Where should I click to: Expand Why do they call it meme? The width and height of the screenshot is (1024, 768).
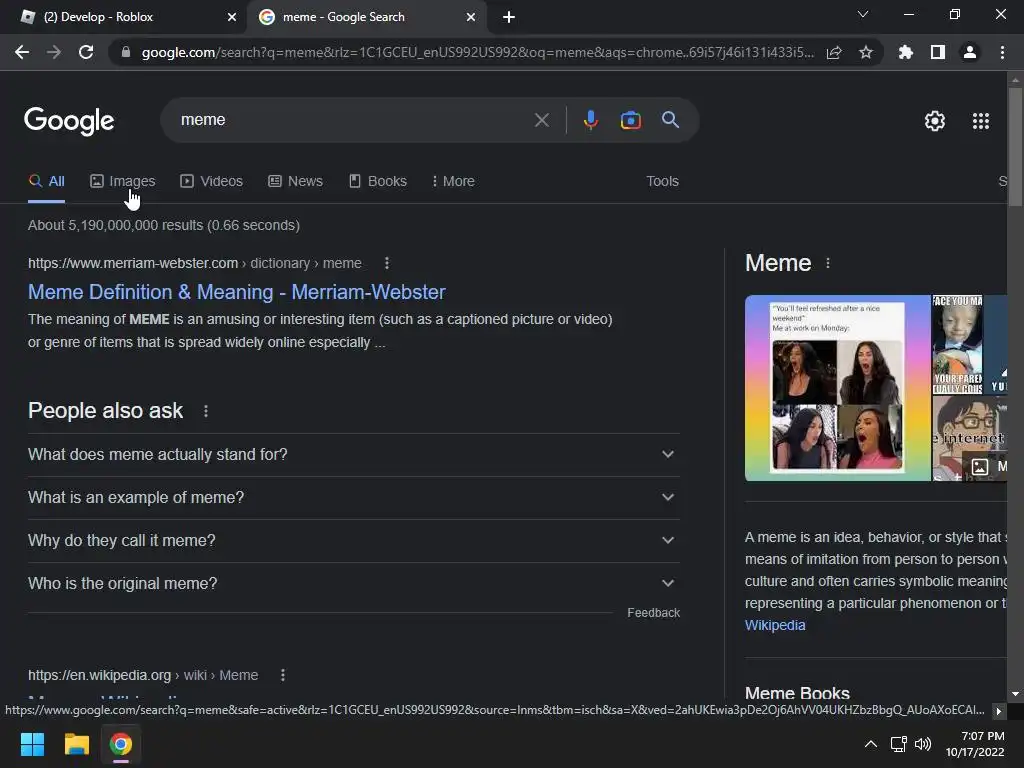click(353, 541)
